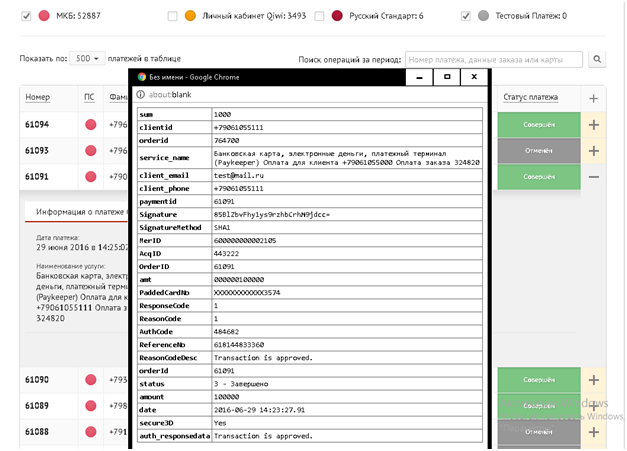
Task: Expand payment 61090 row with plus
Action: click(594, 380)
